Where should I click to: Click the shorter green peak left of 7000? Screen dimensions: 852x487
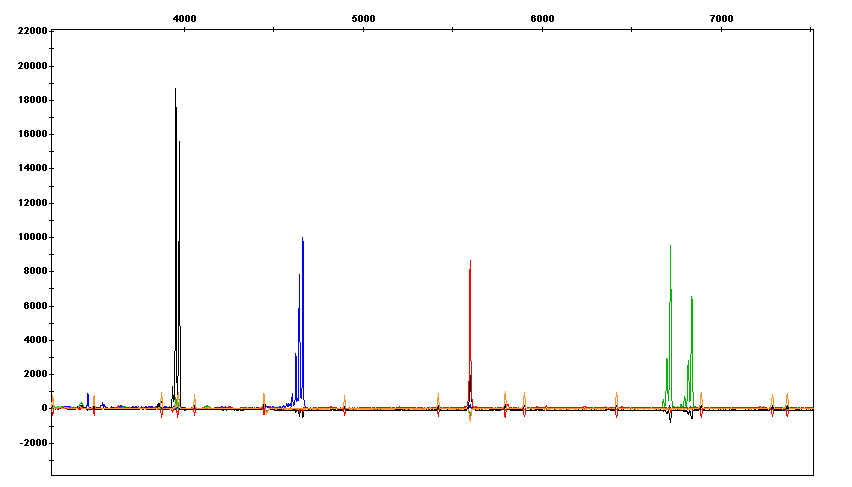pos(691,300)
